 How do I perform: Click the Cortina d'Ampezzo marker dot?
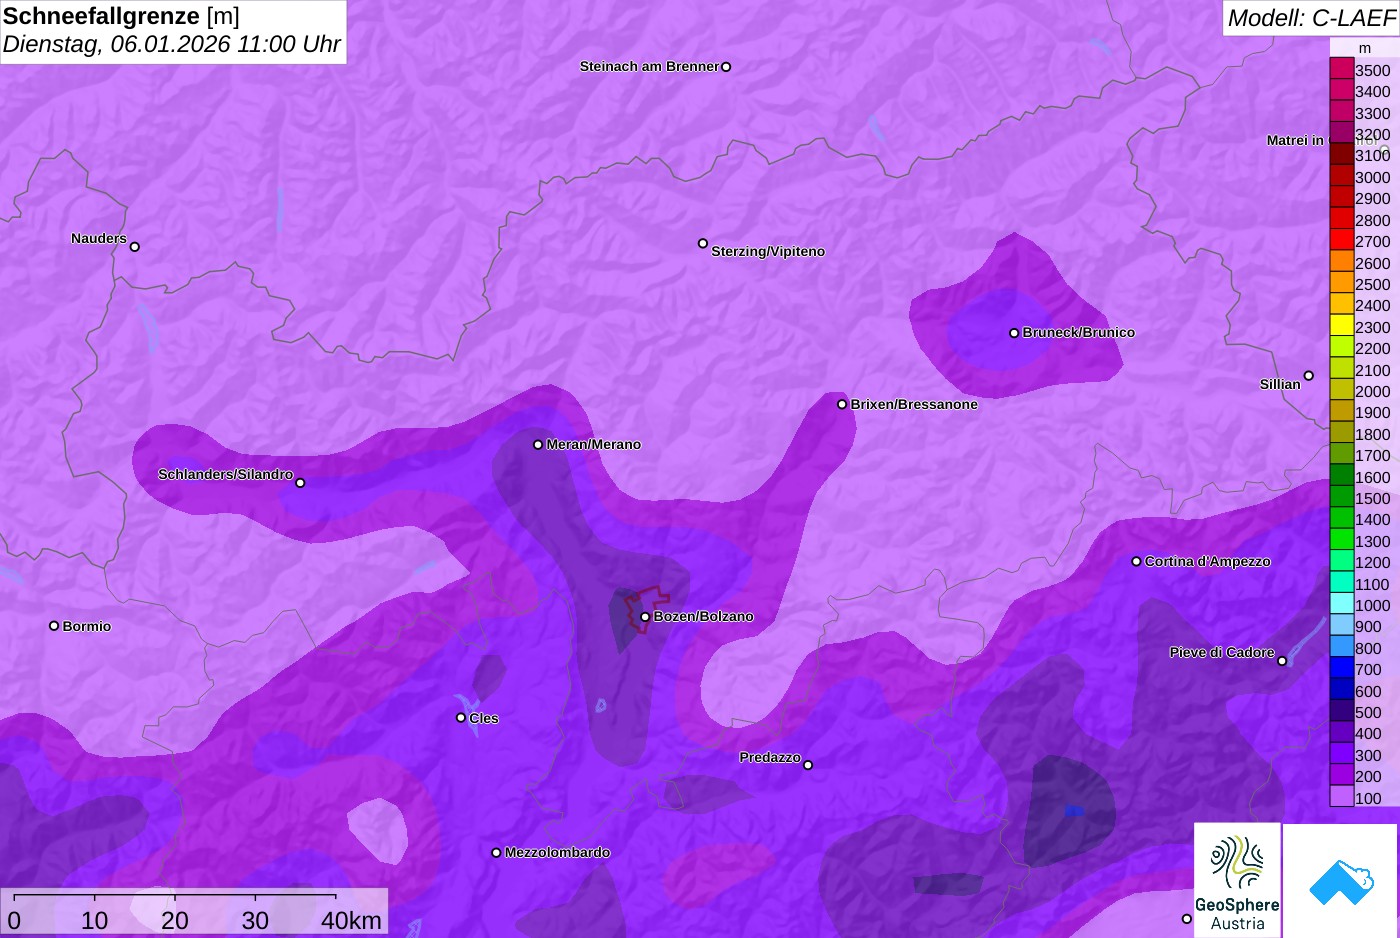pos(1136,561)
